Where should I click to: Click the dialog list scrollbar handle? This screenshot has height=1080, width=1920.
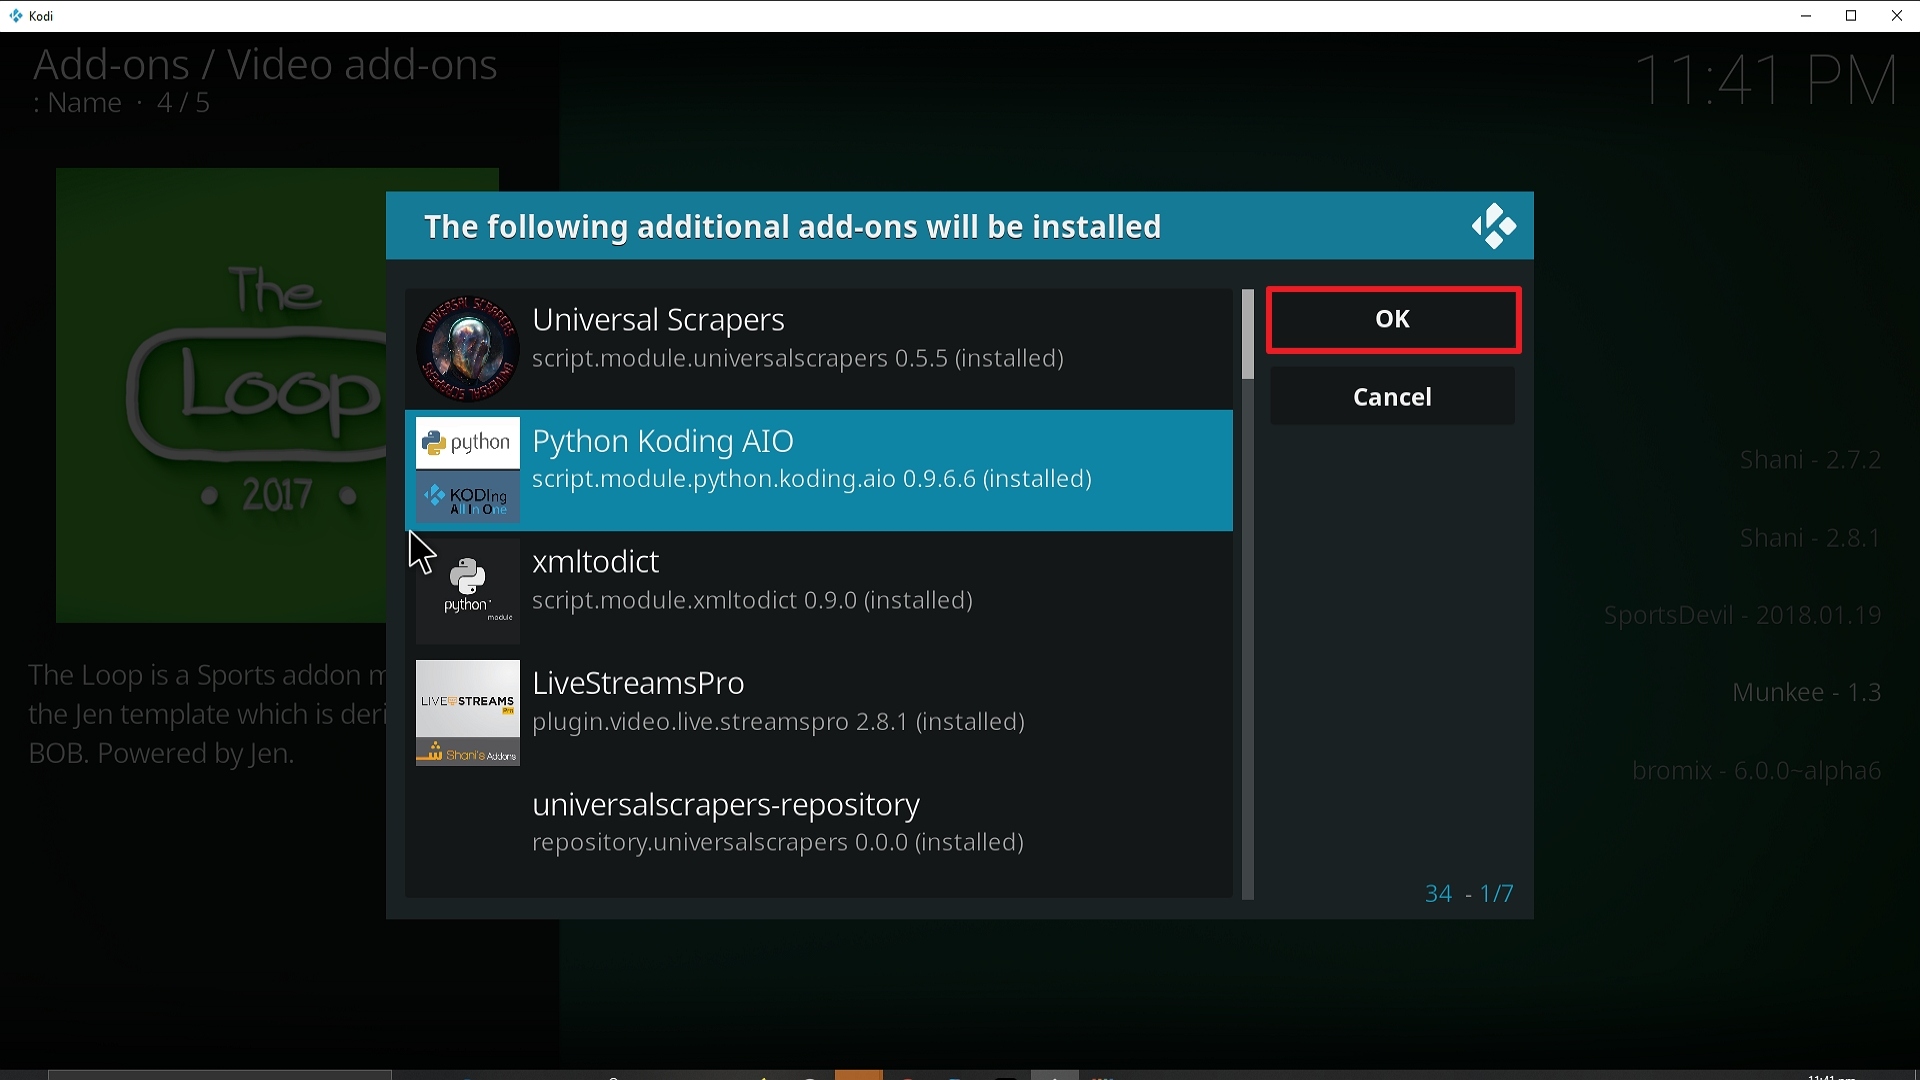point(1248,335)
